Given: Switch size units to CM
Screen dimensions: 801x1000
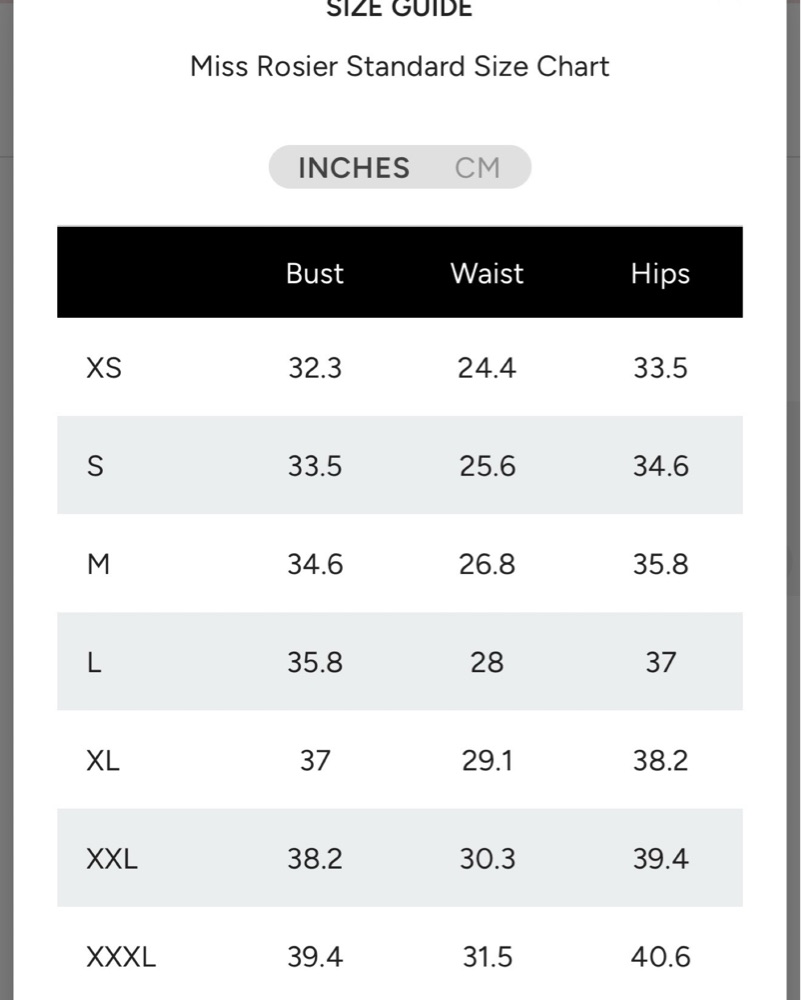Looking at the screenshot, I should (x=477, y=168).
